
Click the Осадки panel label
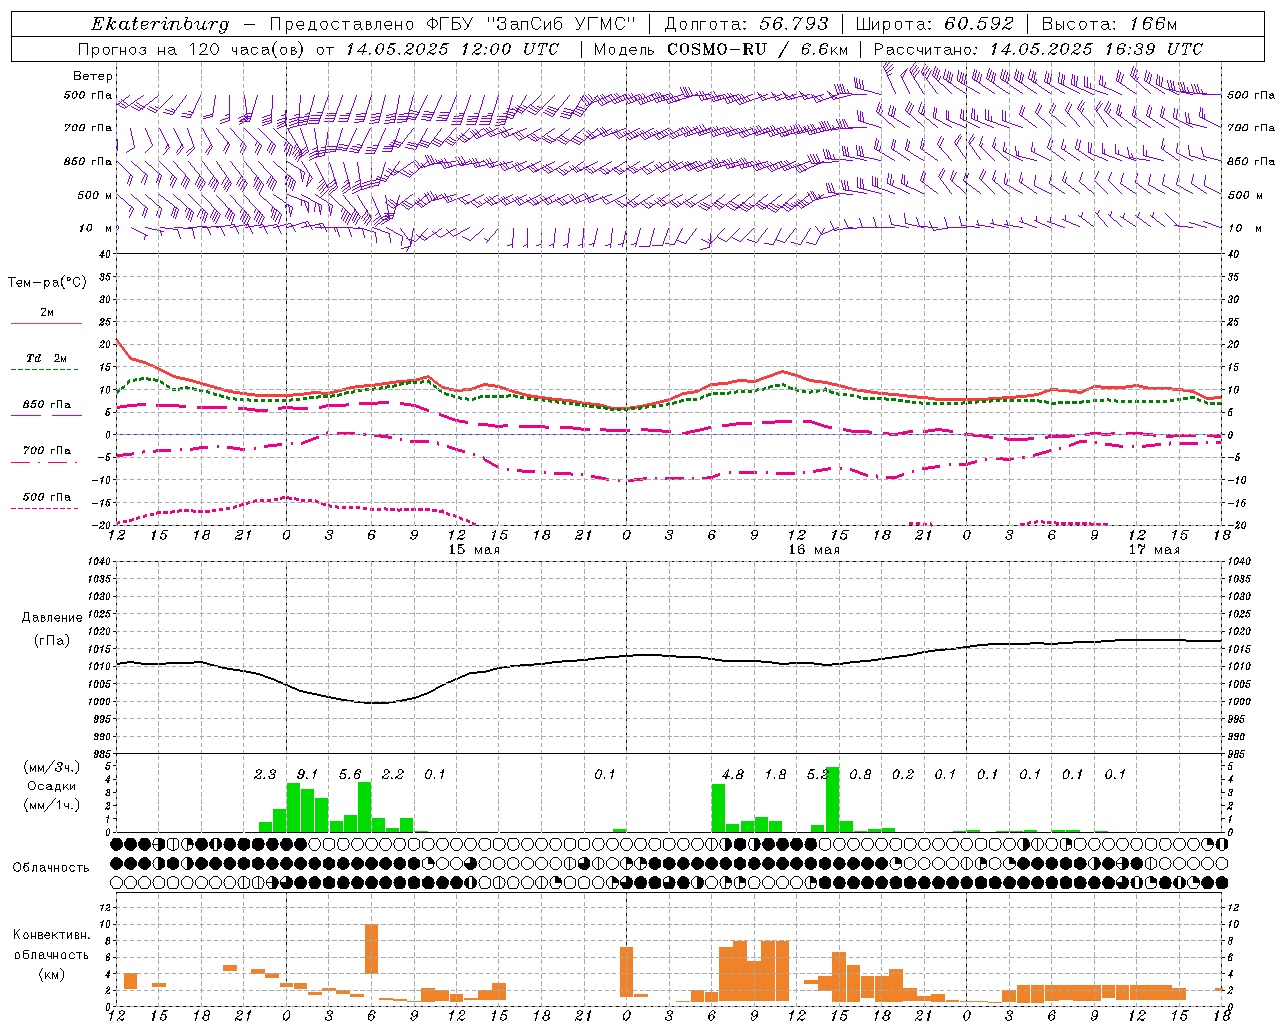pyautogui.click(x=50, y=786)
